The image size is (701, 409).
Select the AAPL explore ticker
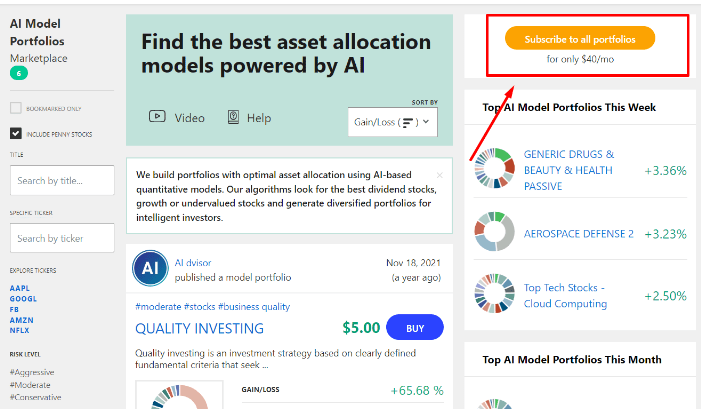click(20, 288)
